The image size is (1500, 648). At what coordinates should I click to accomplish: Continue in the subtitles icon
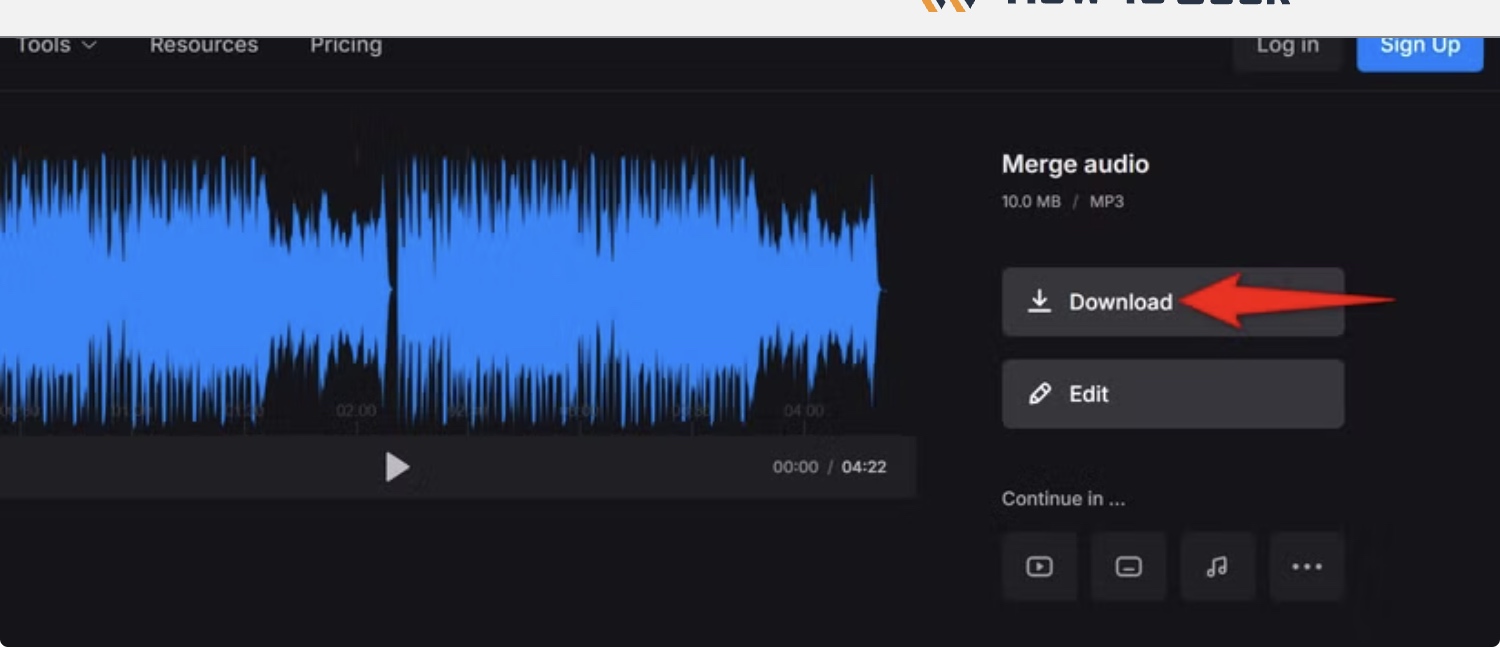tap(1129, 567)
